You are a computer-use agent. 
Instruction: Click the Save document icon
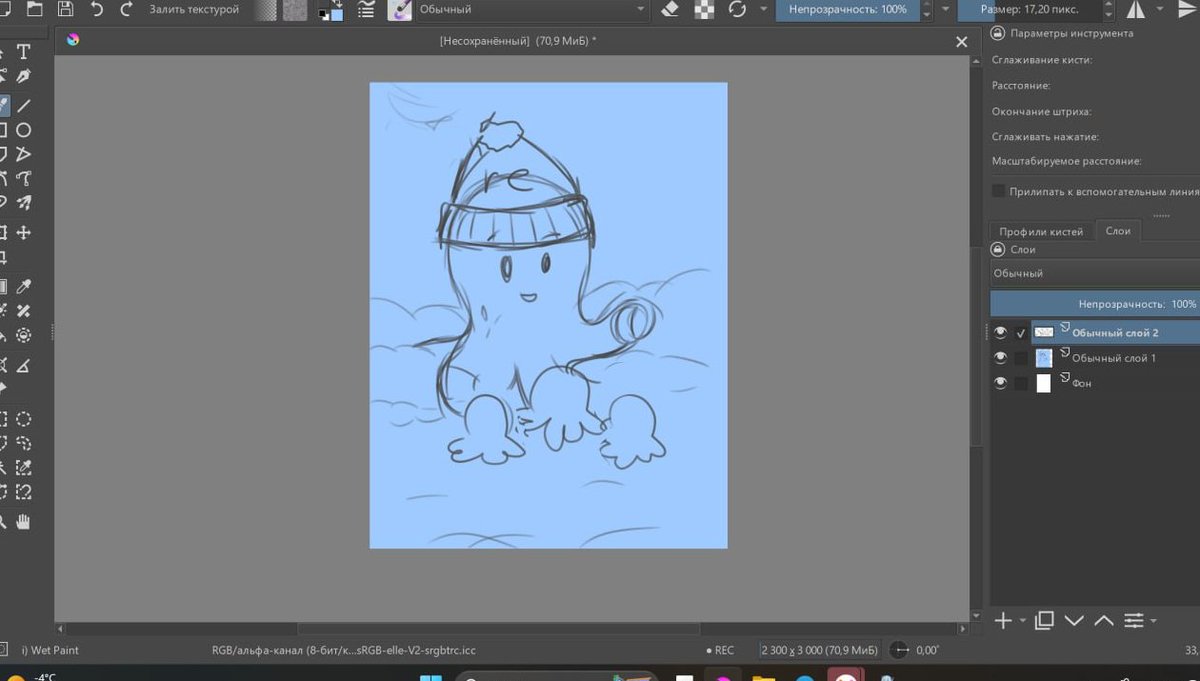pyautogui.click(x=65, y=9)
